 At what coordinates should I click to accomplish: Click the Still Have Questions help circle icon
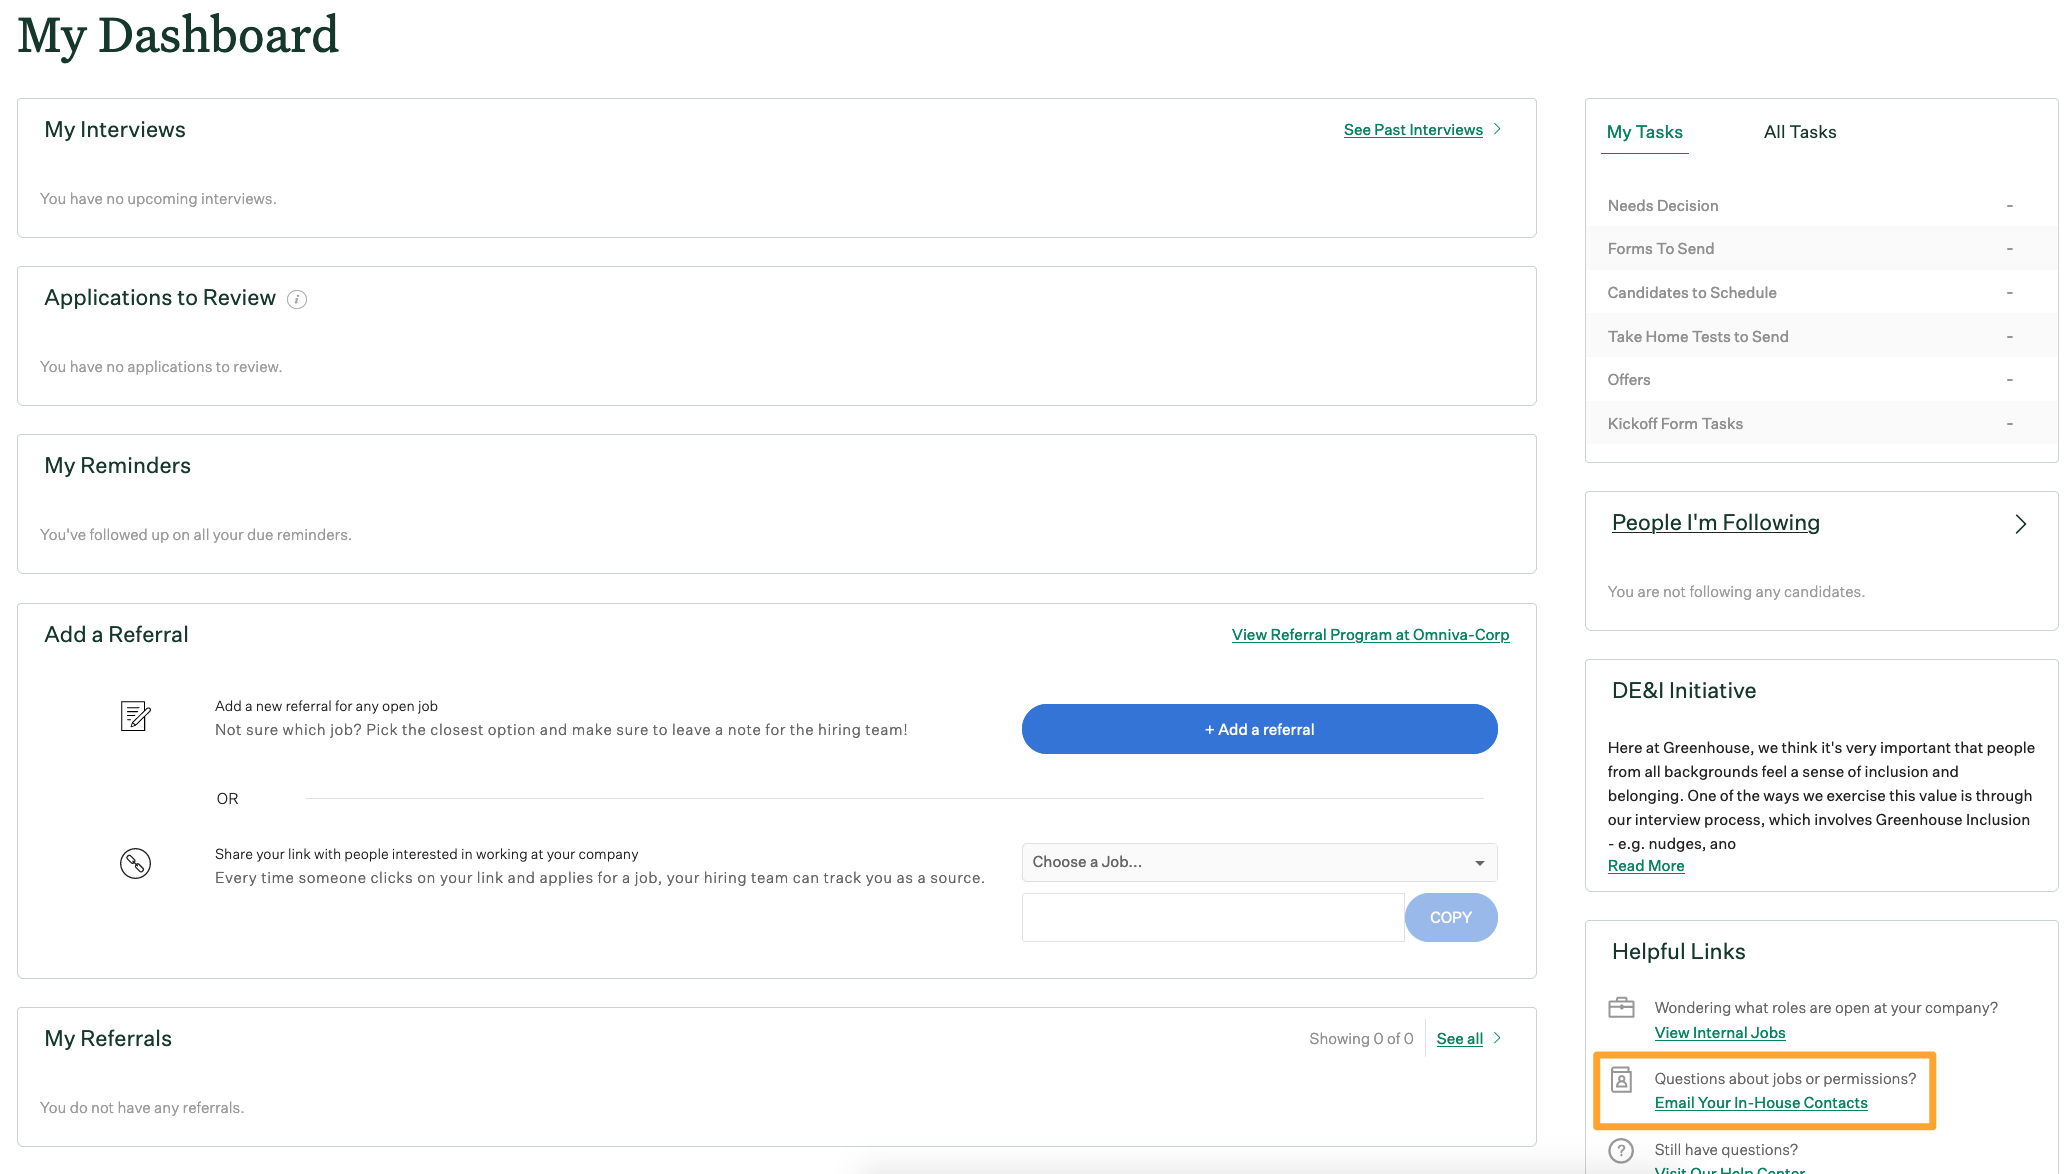[1622, 1153]
